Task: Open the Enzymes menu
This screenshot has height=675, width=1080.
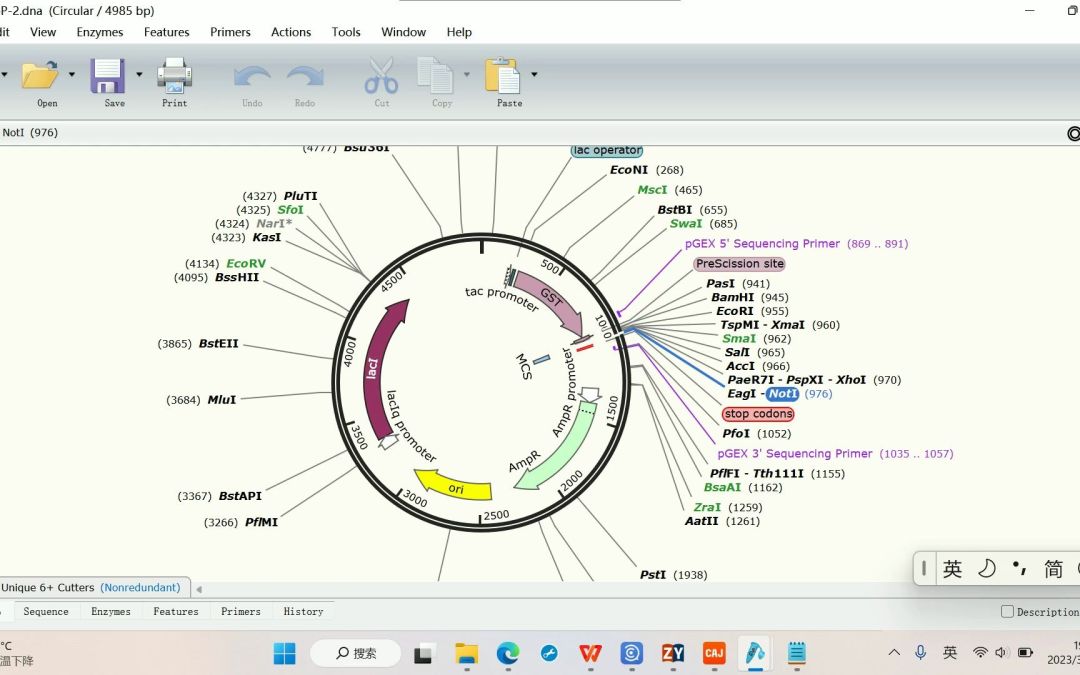Action: [100, 32]
